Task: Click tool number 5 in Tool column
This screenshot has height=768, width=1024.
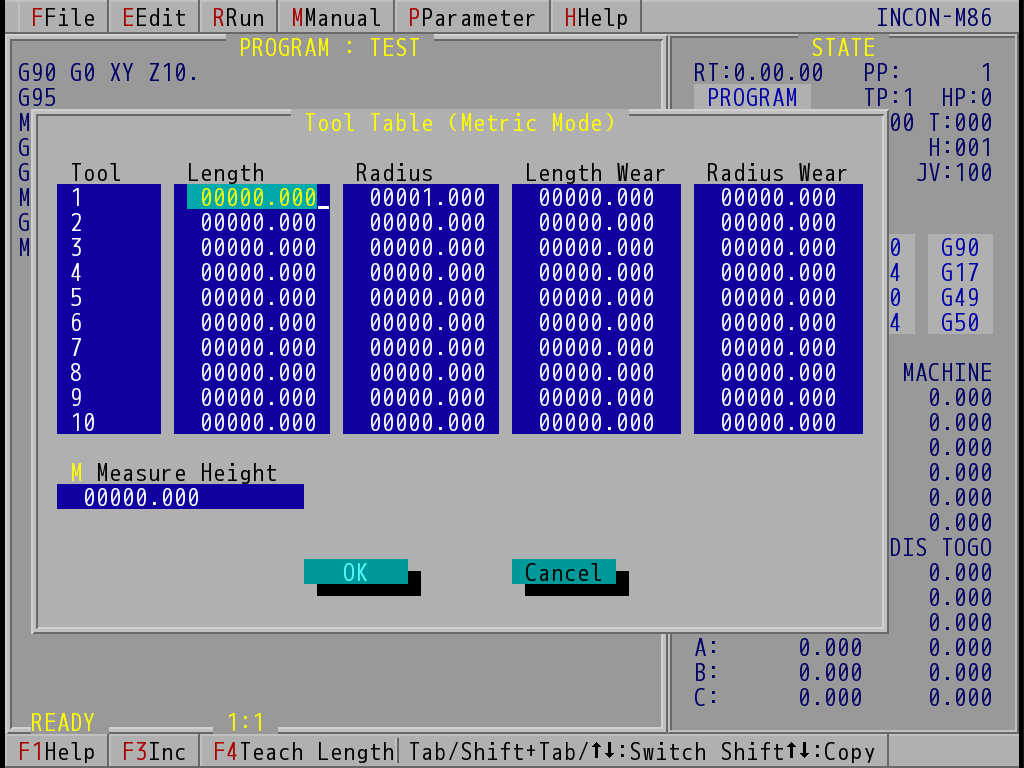Action: [x=108, y=297]
